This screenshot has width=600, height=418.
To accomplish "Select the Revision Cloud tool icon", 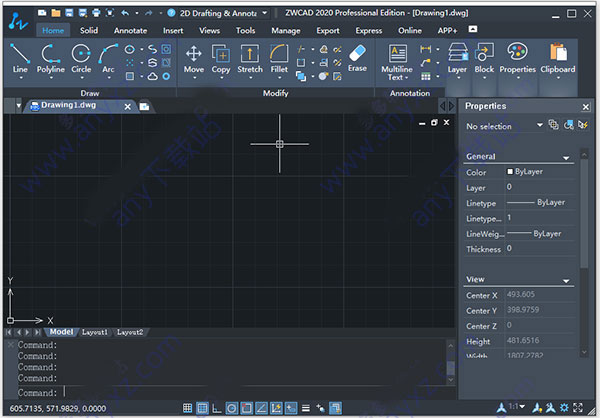I will [x=152, y=77].
